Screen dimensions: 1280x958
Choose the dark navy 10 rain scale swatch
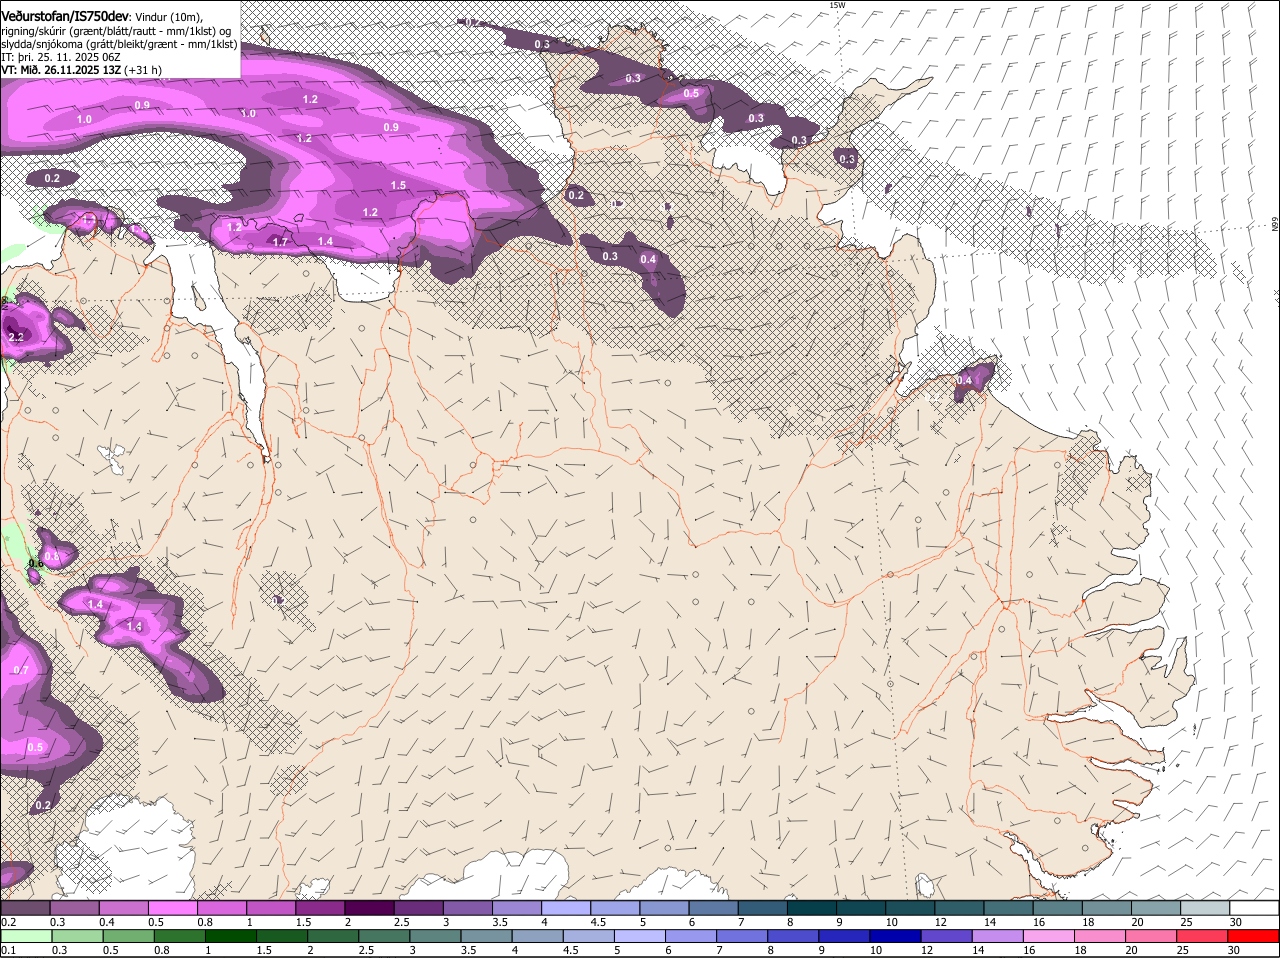[893, 937]
